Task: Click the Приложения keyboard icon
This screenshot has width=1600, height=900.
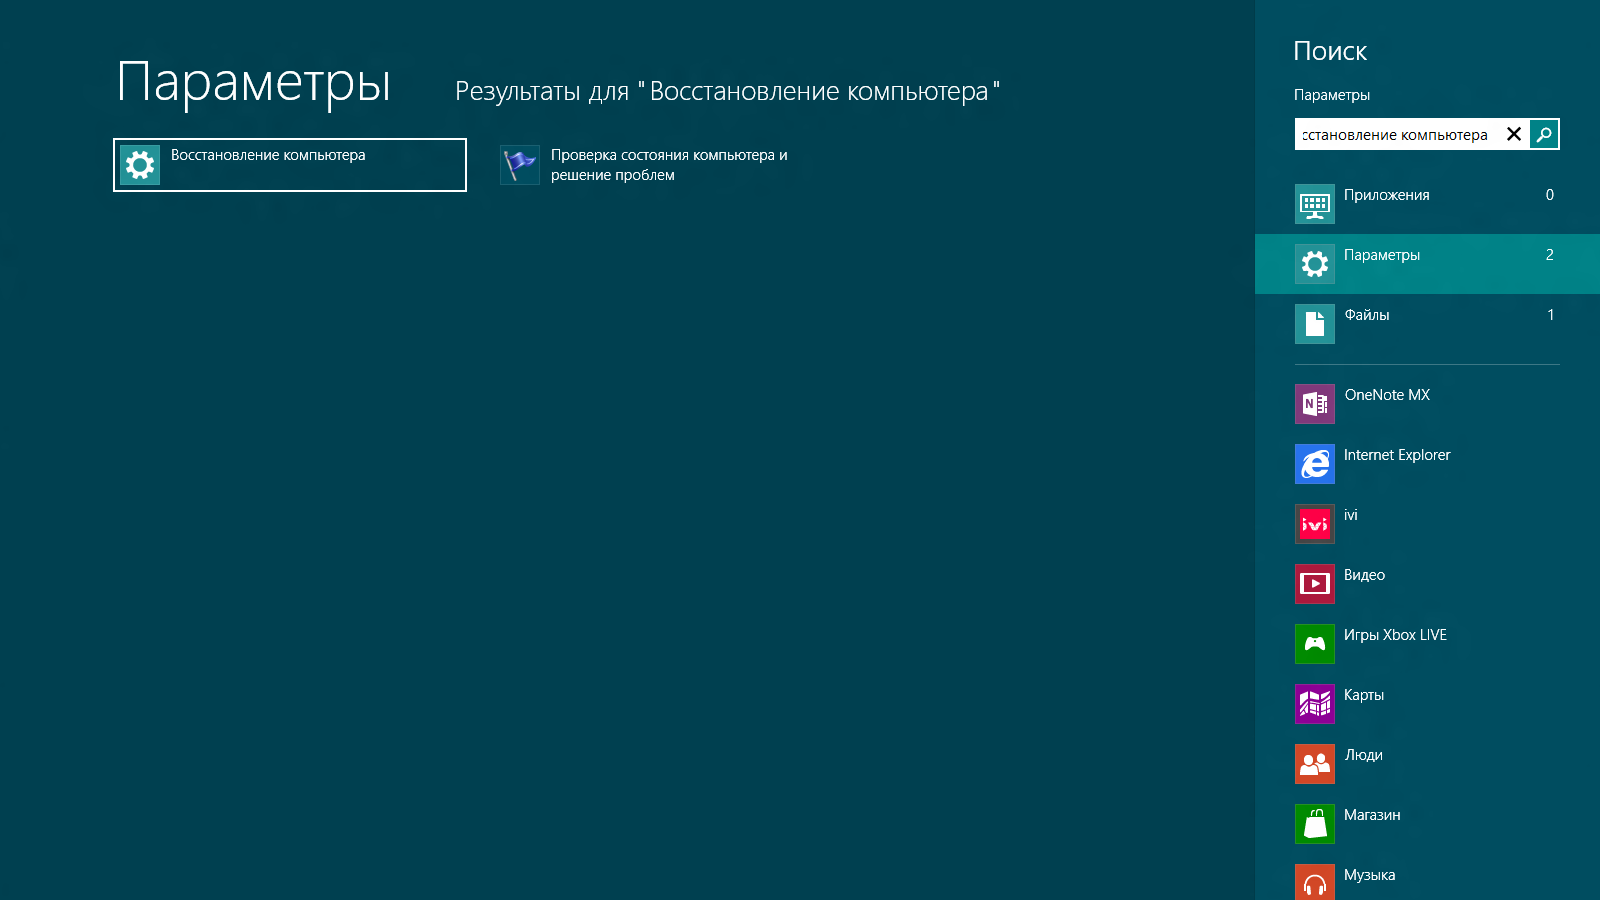Action: coord(1315,204)
